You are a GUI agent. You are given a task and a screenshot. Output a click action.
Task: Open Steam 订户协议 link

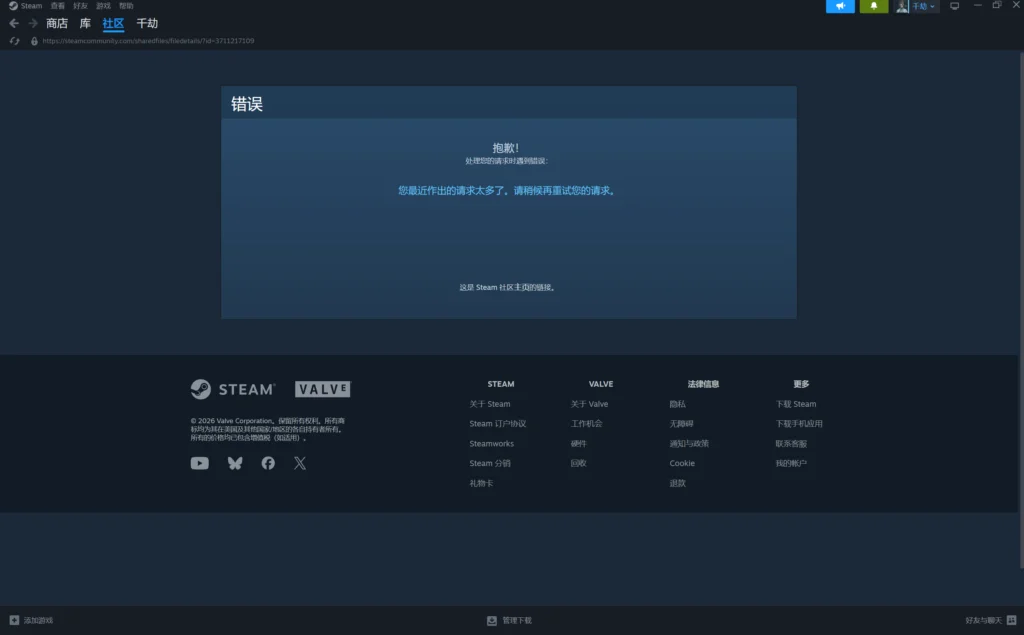[498, 424]
